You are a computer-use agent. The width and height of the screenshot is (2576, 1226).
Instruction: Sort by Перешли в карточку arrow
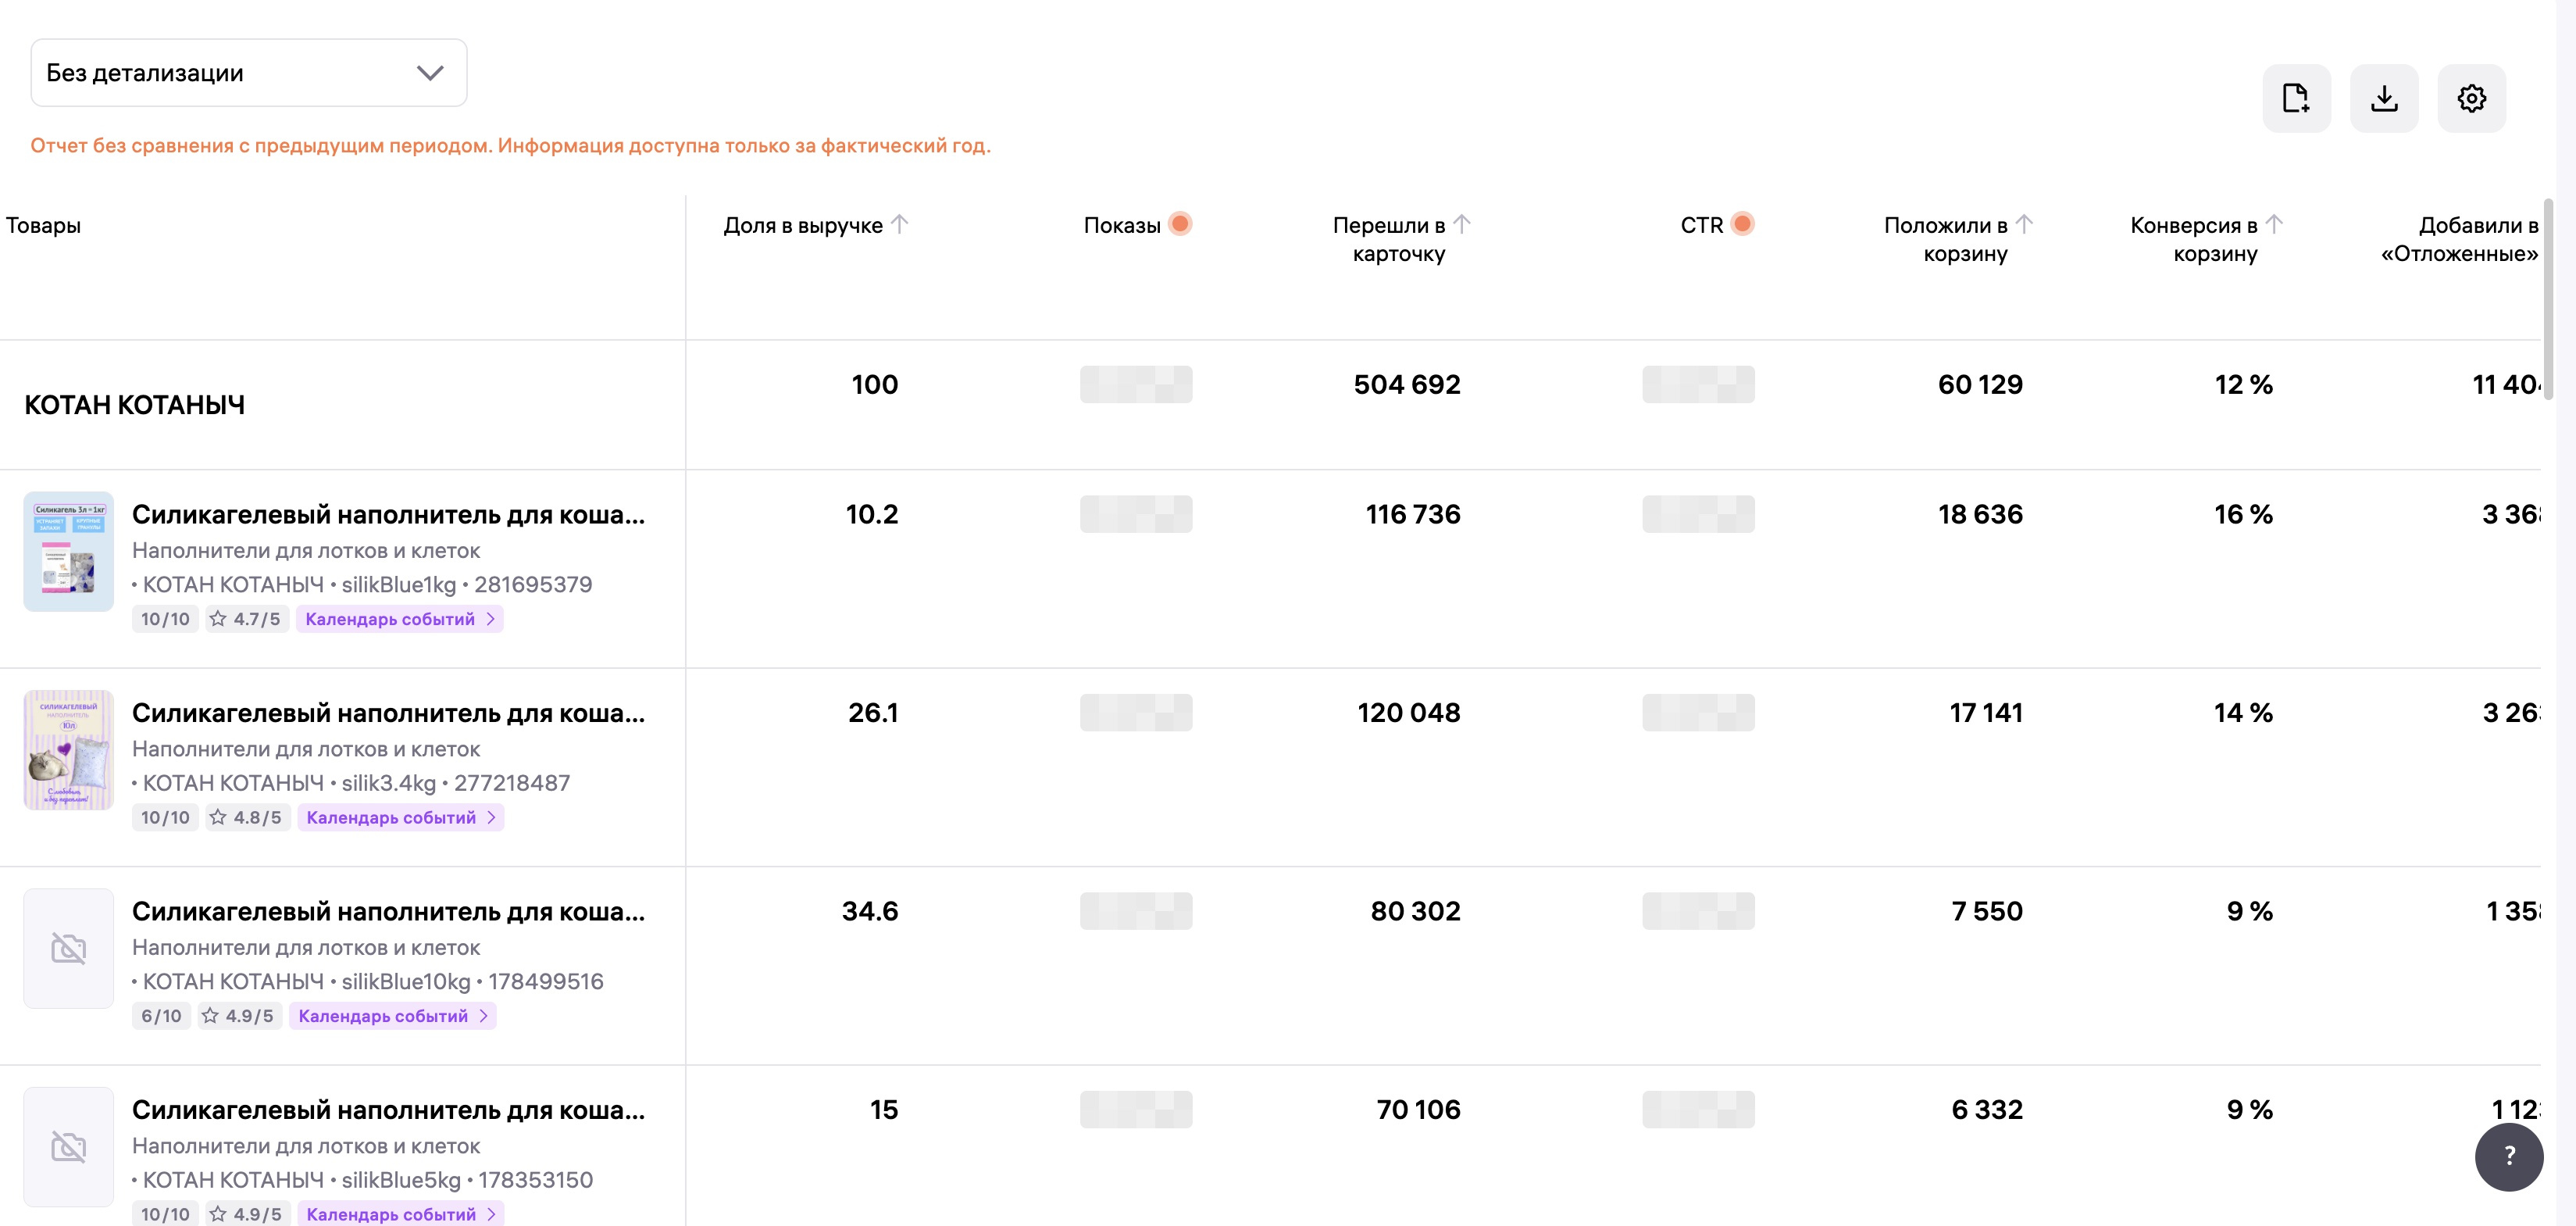(x=1462, y=224)
